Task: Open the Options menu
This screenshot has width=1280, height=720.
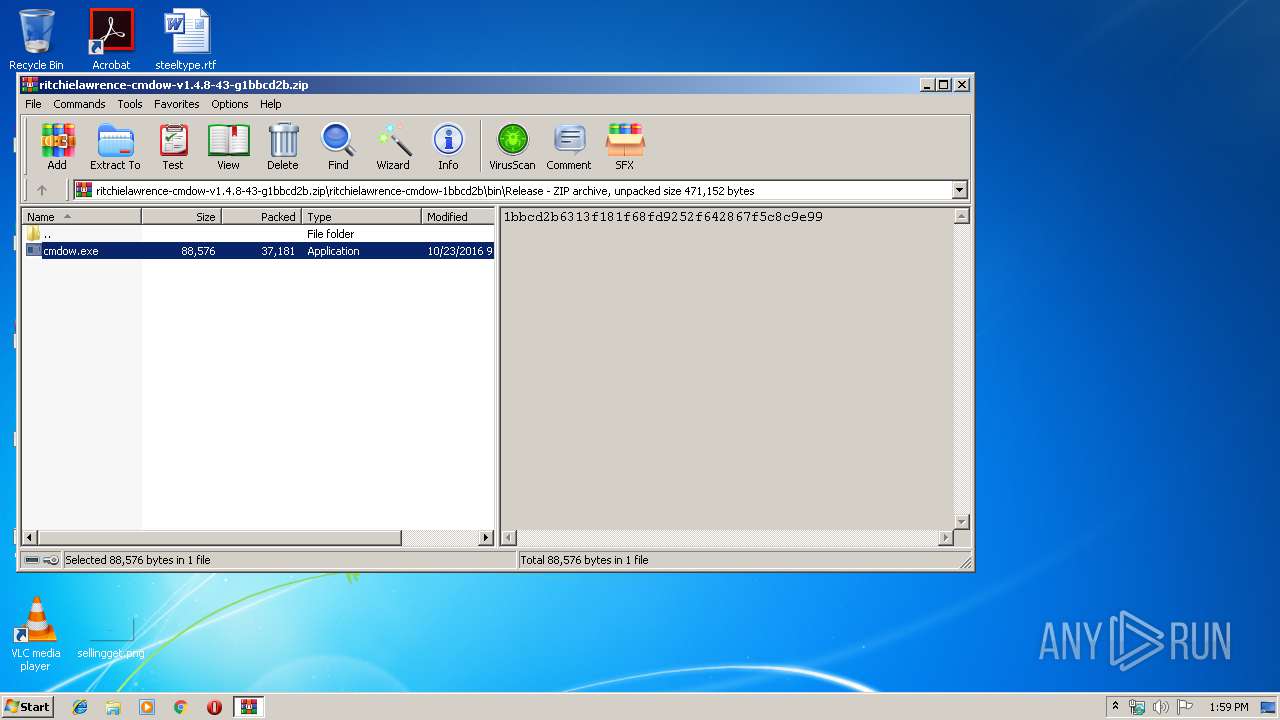Action: [x=230, y=104]
